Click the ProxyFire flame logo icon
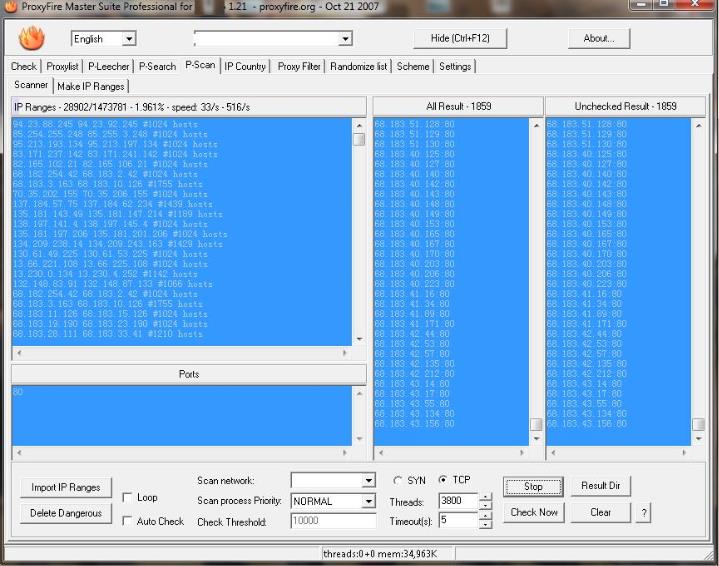719x566 pixels. click(x=32, y=38)
